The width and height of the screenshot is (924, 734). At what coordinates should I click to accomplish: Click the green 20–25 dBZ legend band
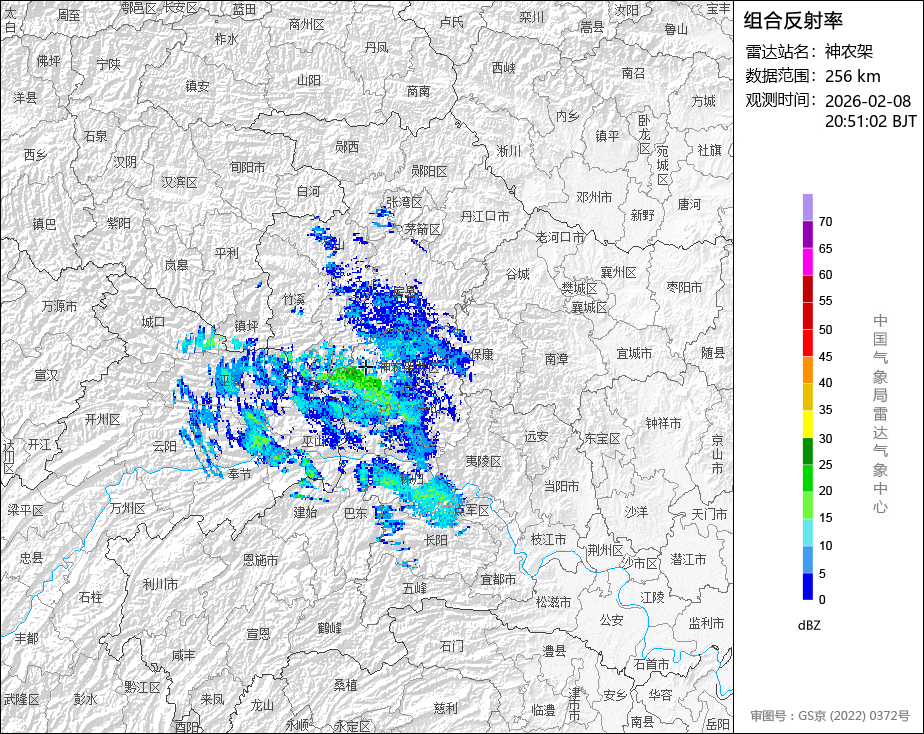807,478
